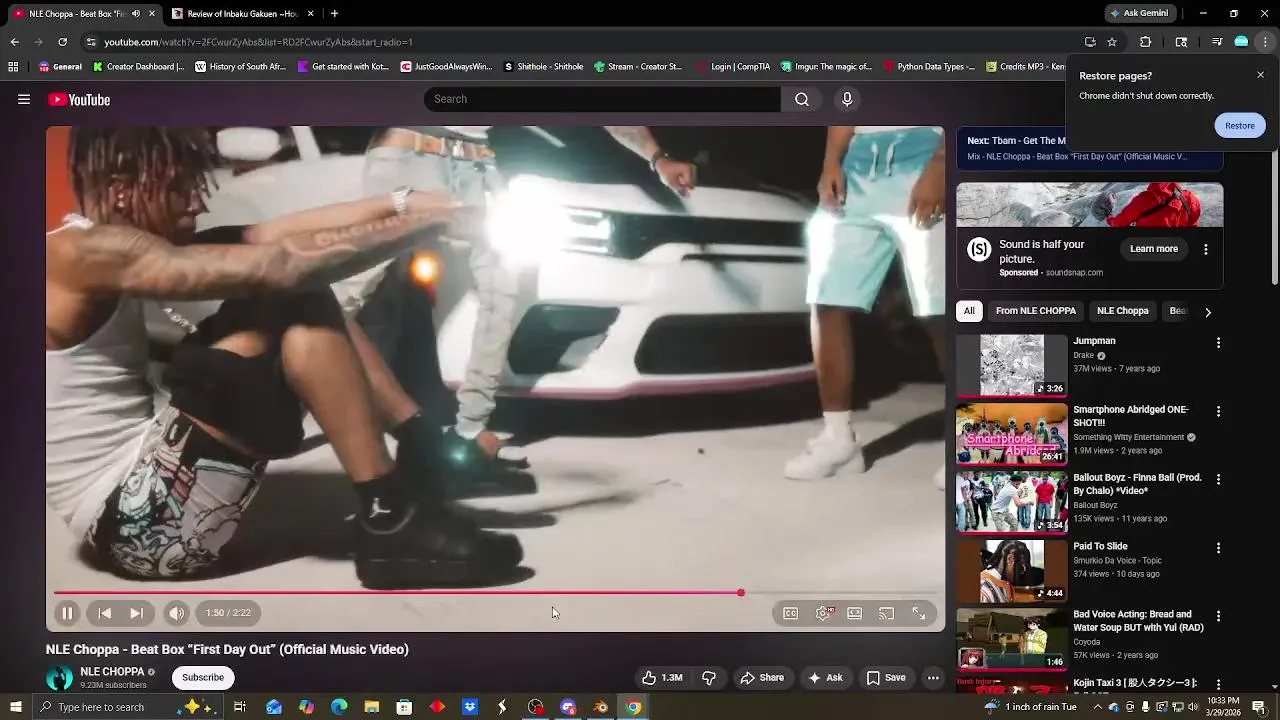Image resolution: width=1280 pixels, height=720 pixels.
Task: Like the video (1.3M likes)
Action: pos(661,678)
